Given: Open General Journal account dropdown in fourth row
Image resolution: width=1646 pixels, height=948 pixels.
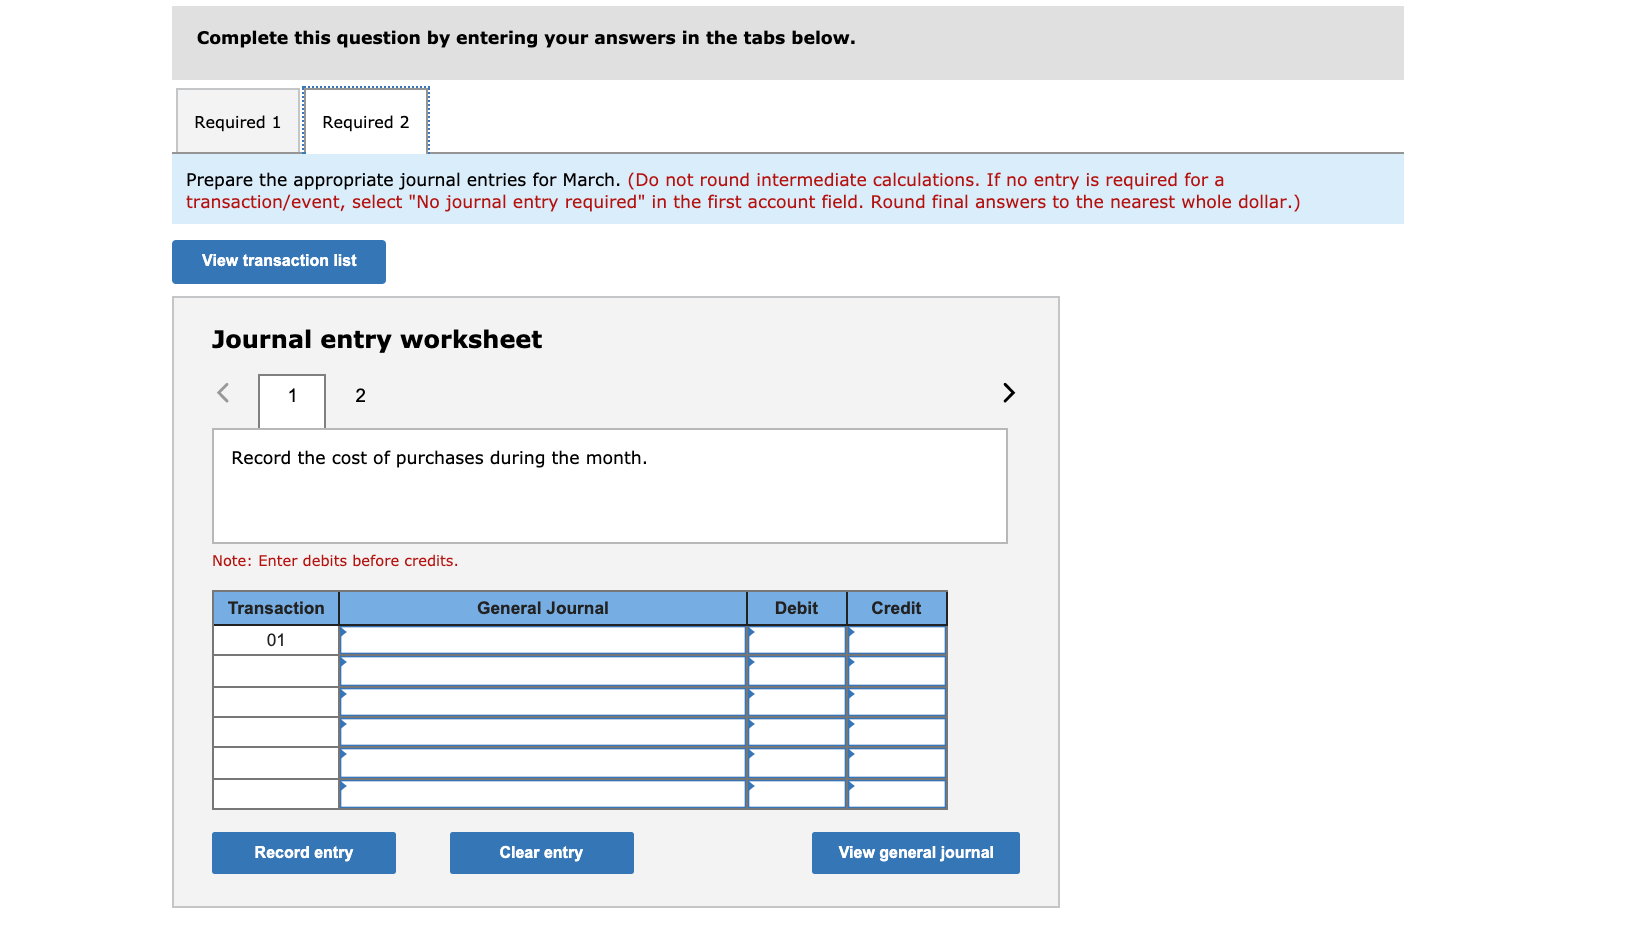Looking at the screenshot, I should coord(543,732).
